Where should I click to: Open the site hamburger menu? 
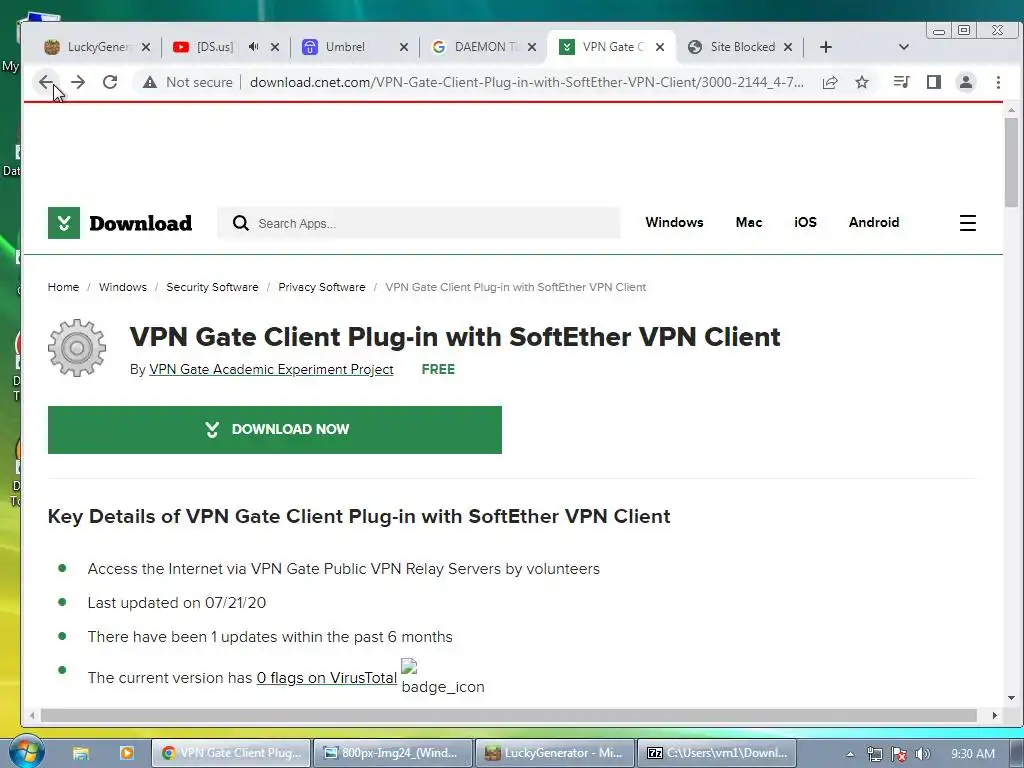pyautogui.click(x=968, y=223)
